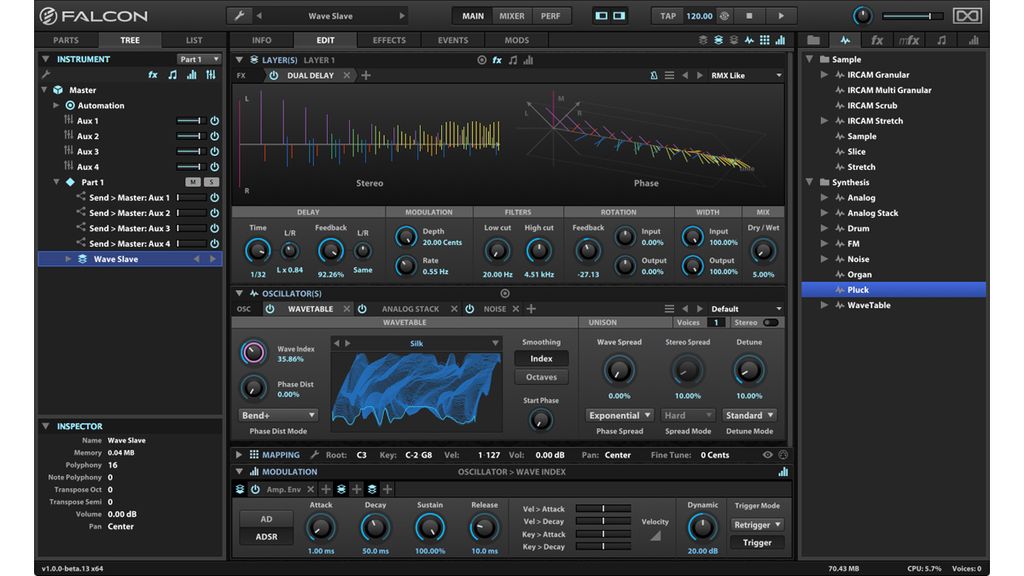The image size is (1024, 576).
Task: Open the Retrigger trigger mode dropdown
Action: coord(757,524)
